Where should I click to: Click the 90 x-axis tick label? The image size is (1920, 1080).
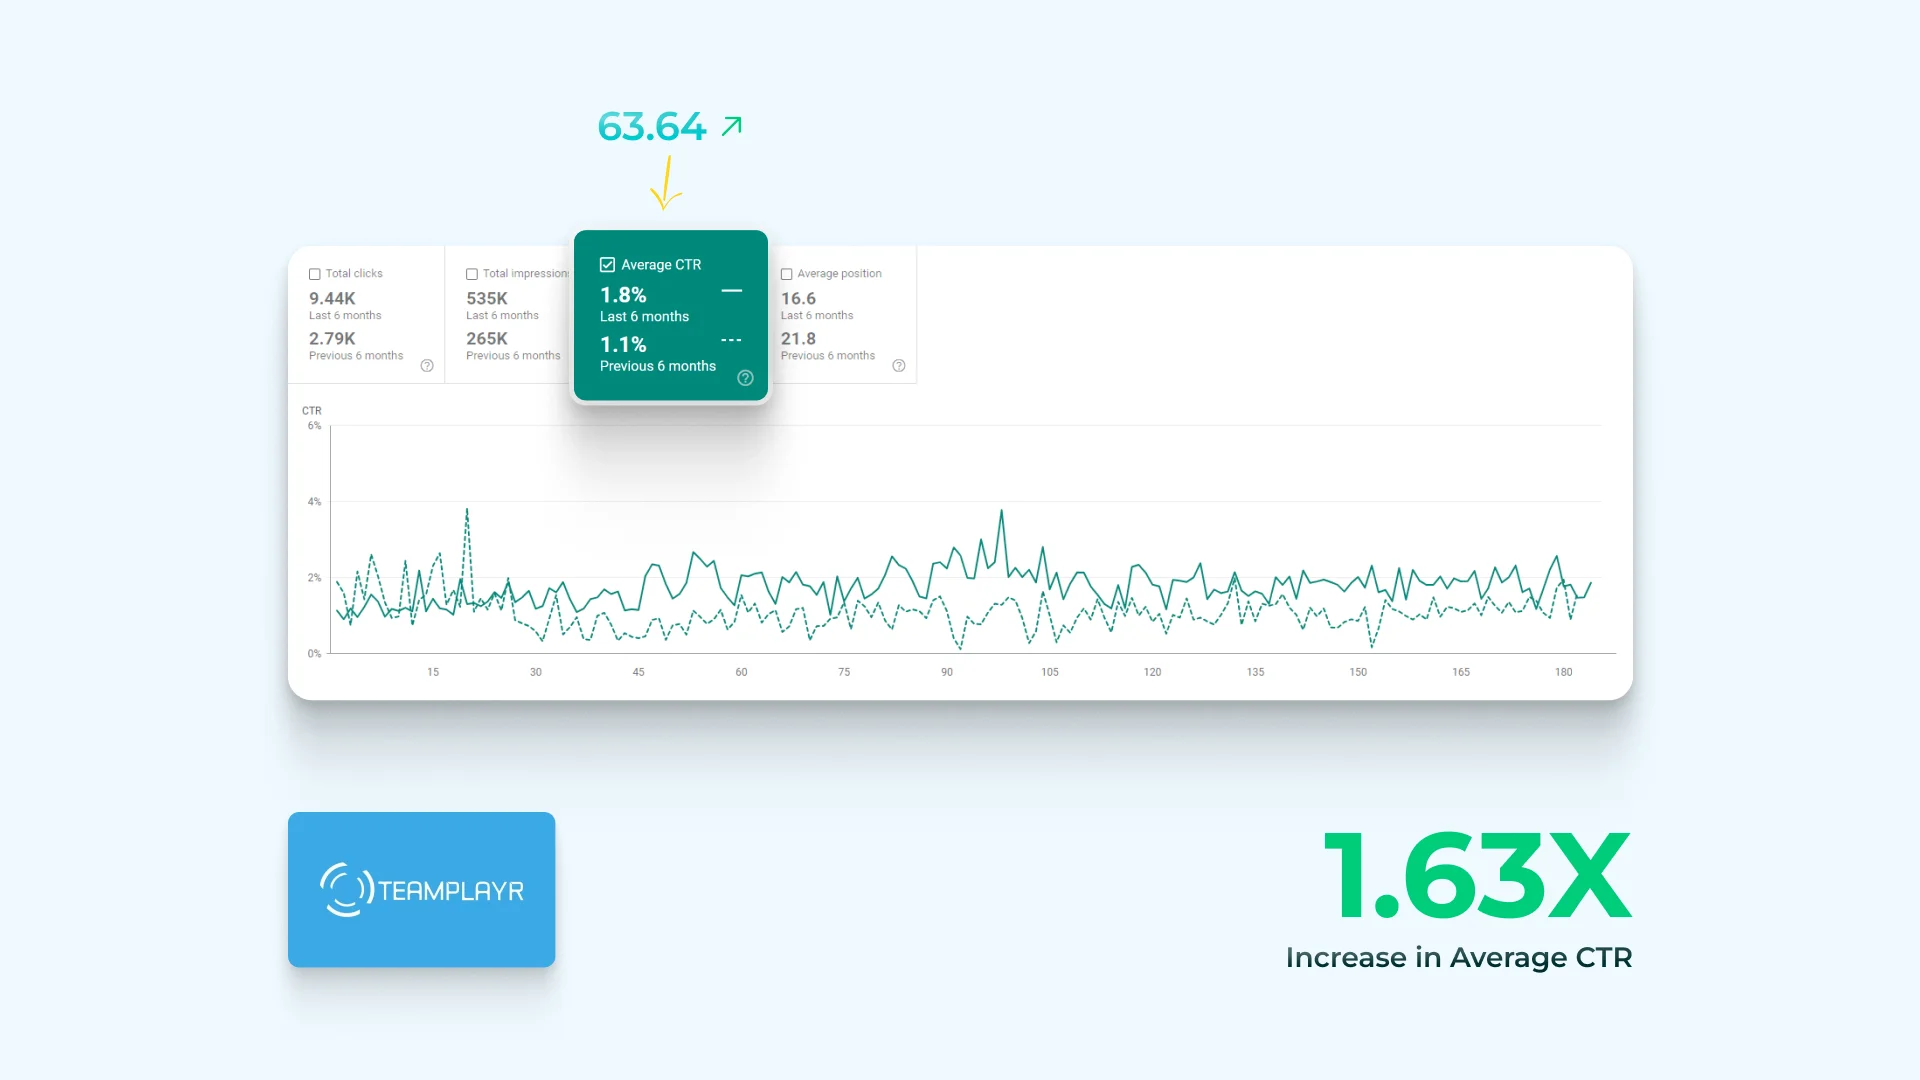947,672
